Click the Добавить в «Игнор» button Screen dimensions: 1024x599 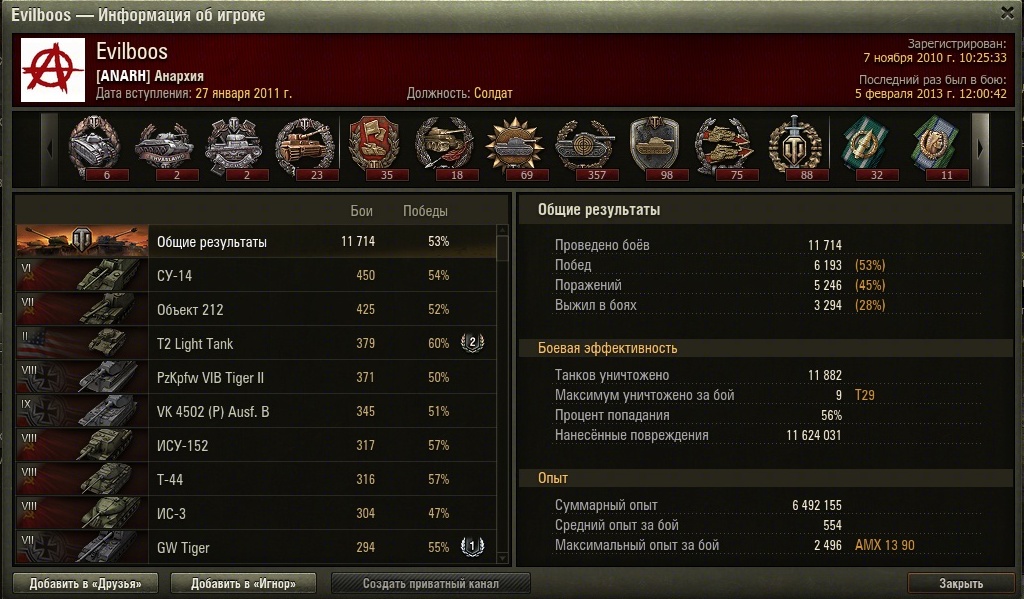pyautogui.click(x=243, y=583)
